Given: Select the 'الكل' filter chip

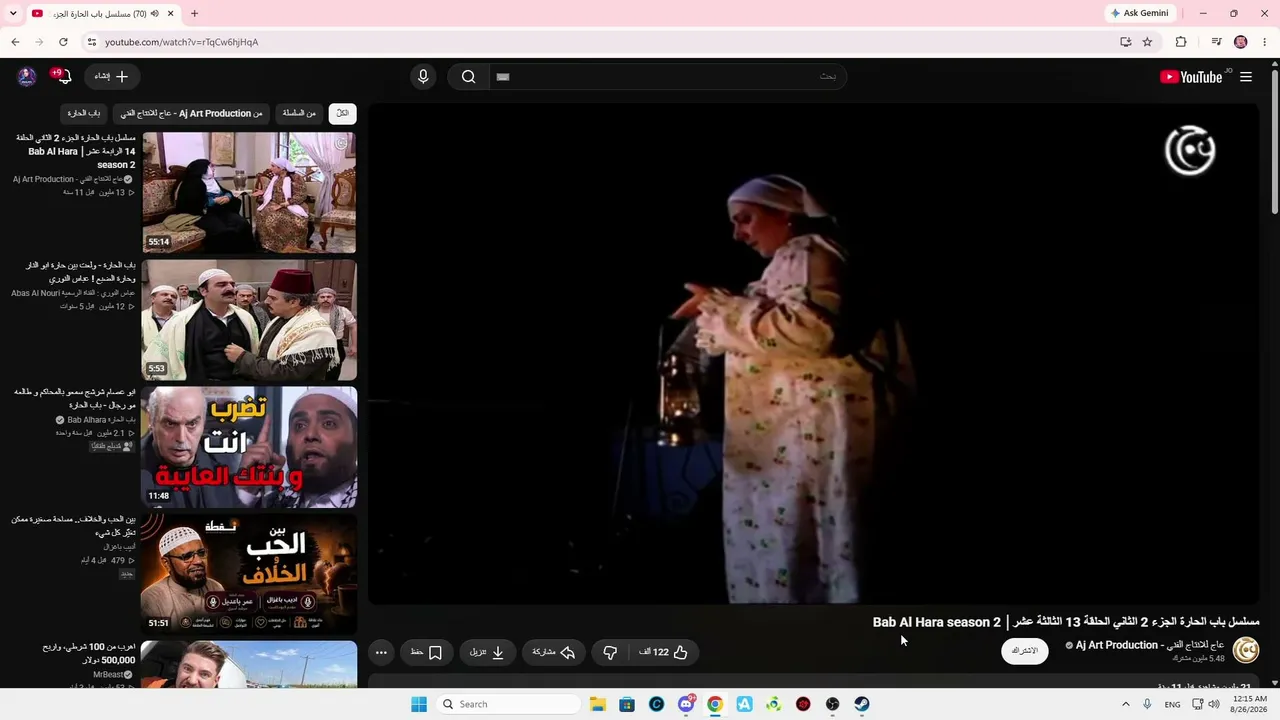Looking at the screenshot, I should coord(343,113).
